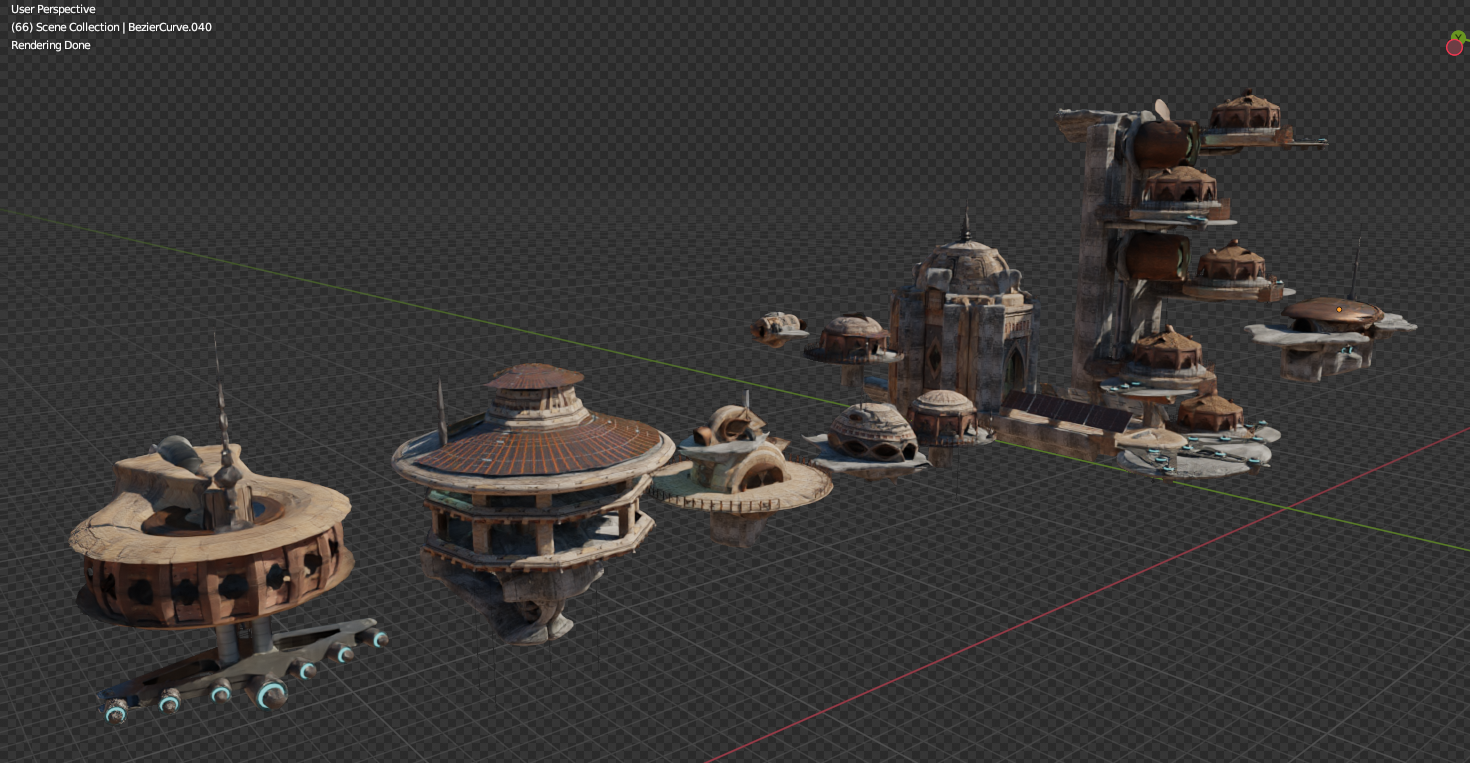Click the Rendering Done status text
This screenshot has width=1470, height=763.
pyautogui.click(x=50, y=45)
